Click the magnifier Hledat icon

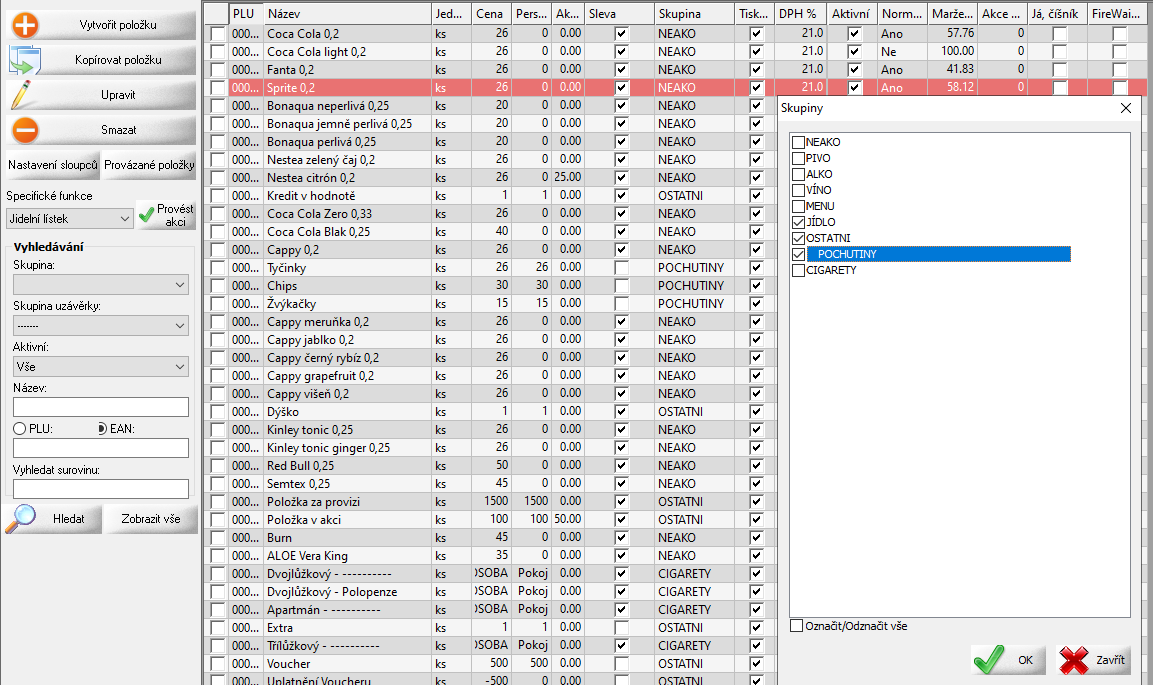pos(22,519)
